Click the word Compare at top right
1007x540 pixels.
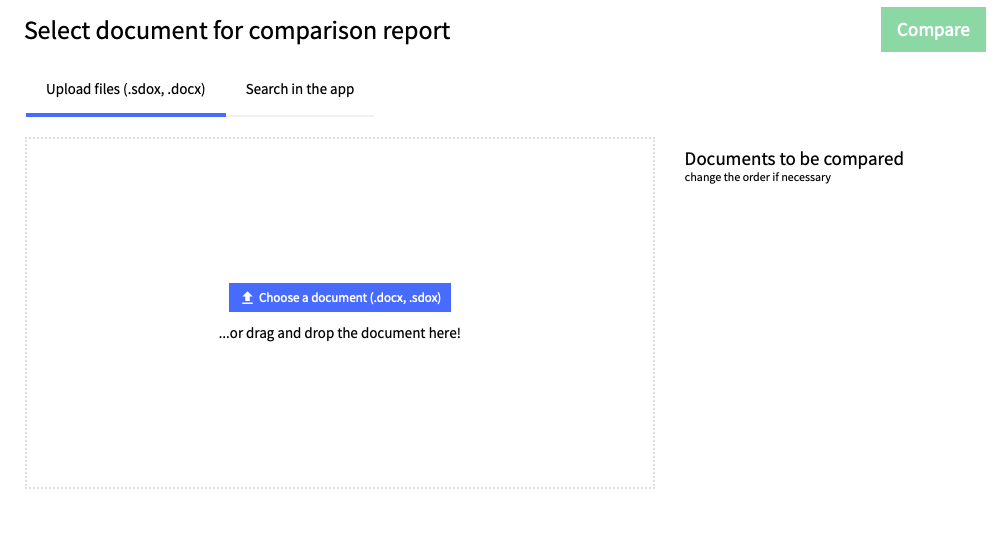(x=933, y=30)
